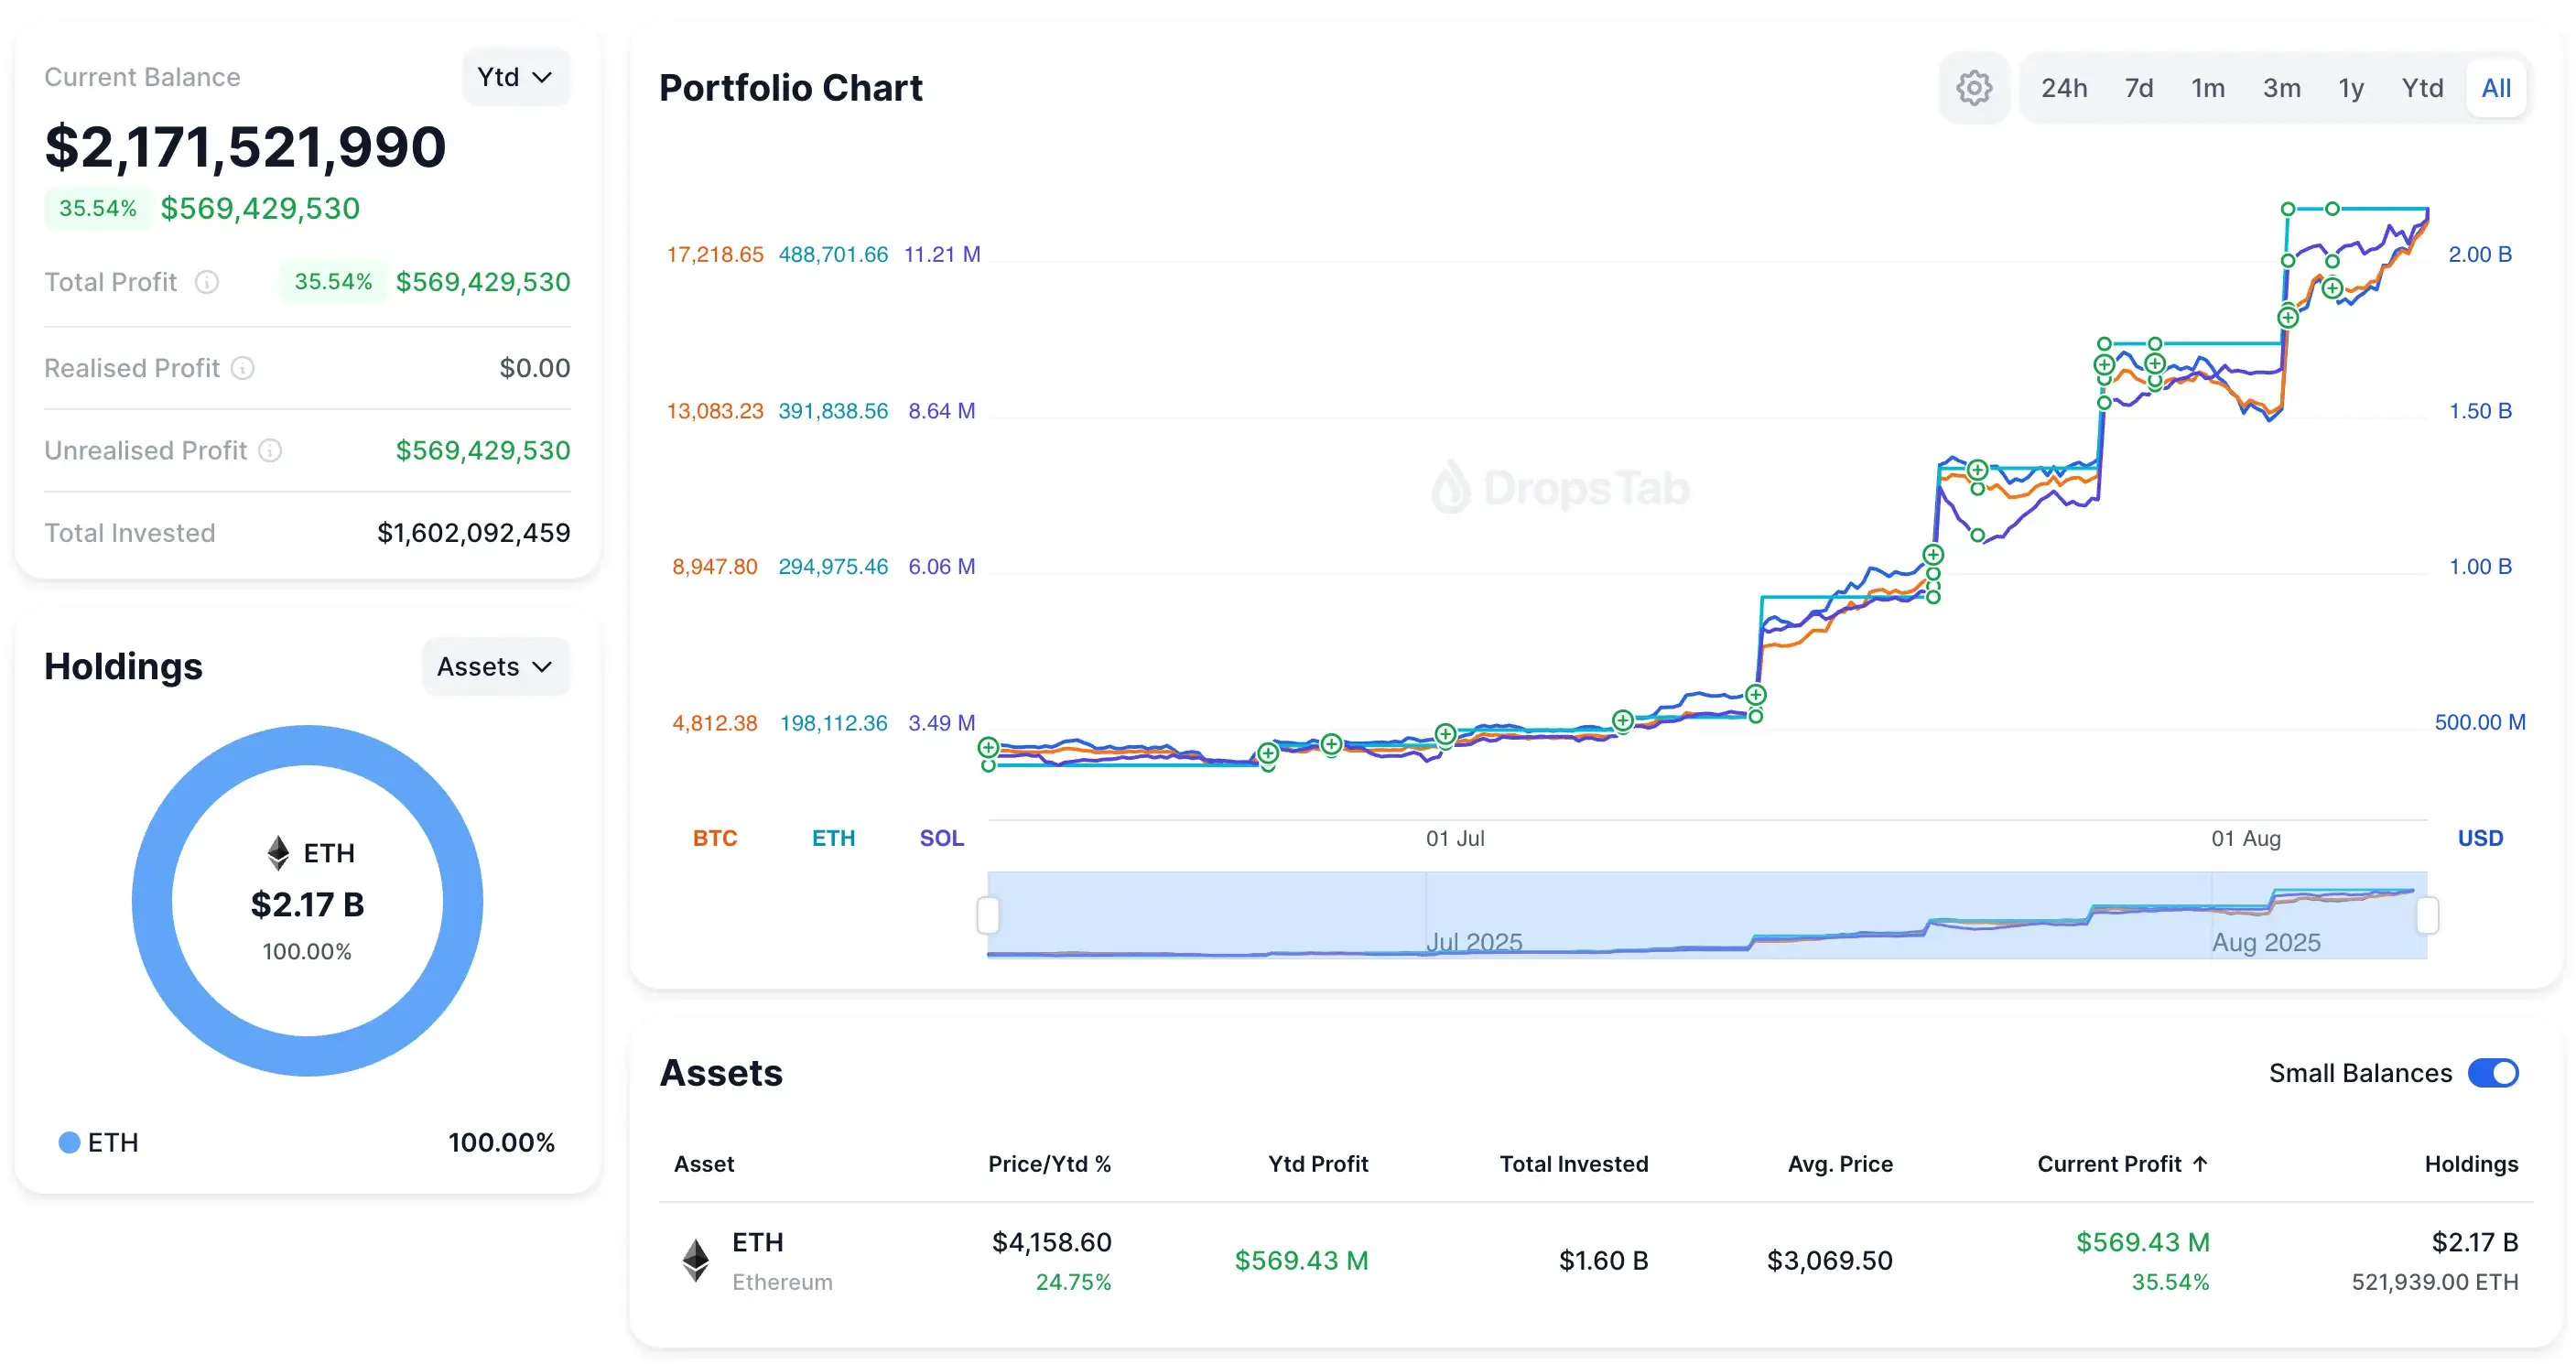2576x1364 pixels.
Task: Click the Realised Profit info icon
Action: point(243,368)
